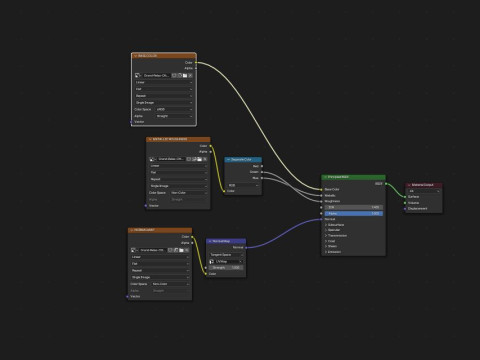Click the Blue output socket of Separate Color
This screenshot has width=480, height=360.
point(262,178)
